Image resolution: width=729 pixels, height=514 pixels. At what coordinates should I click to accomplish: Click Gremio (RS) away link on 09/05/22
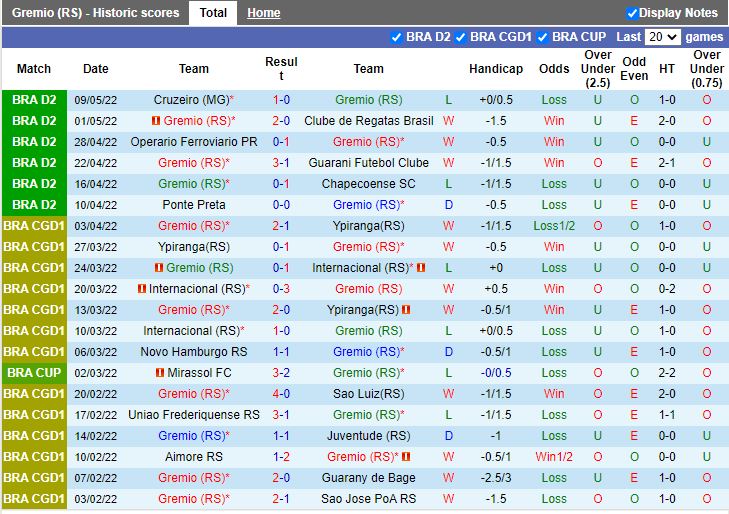click(369, 100)
